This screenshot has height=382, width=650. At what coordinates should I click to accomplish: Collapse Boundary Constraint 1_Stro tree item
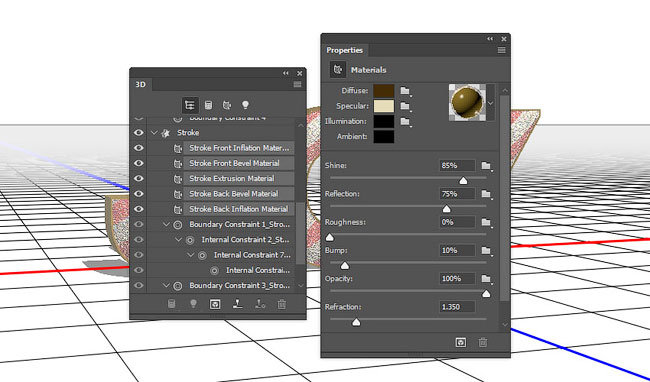tap(166, 225)
